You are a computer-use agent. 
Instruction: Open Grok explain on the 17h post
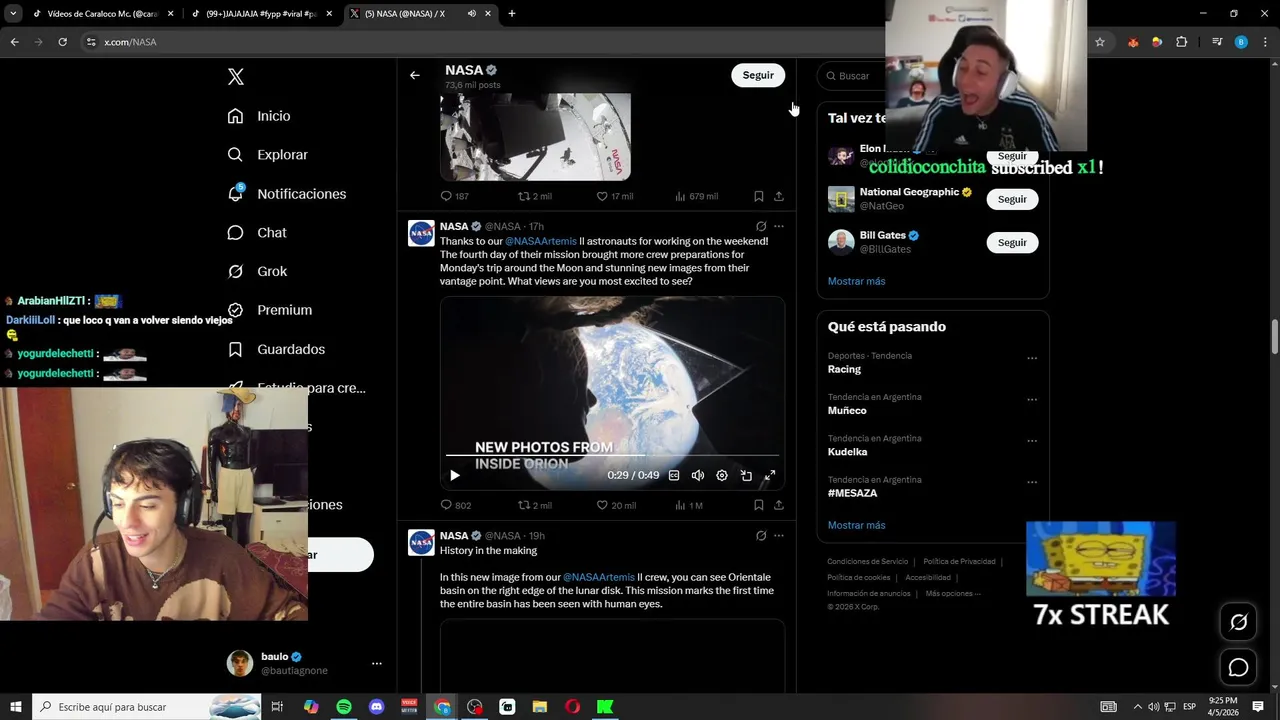click(x=761, y=227)
